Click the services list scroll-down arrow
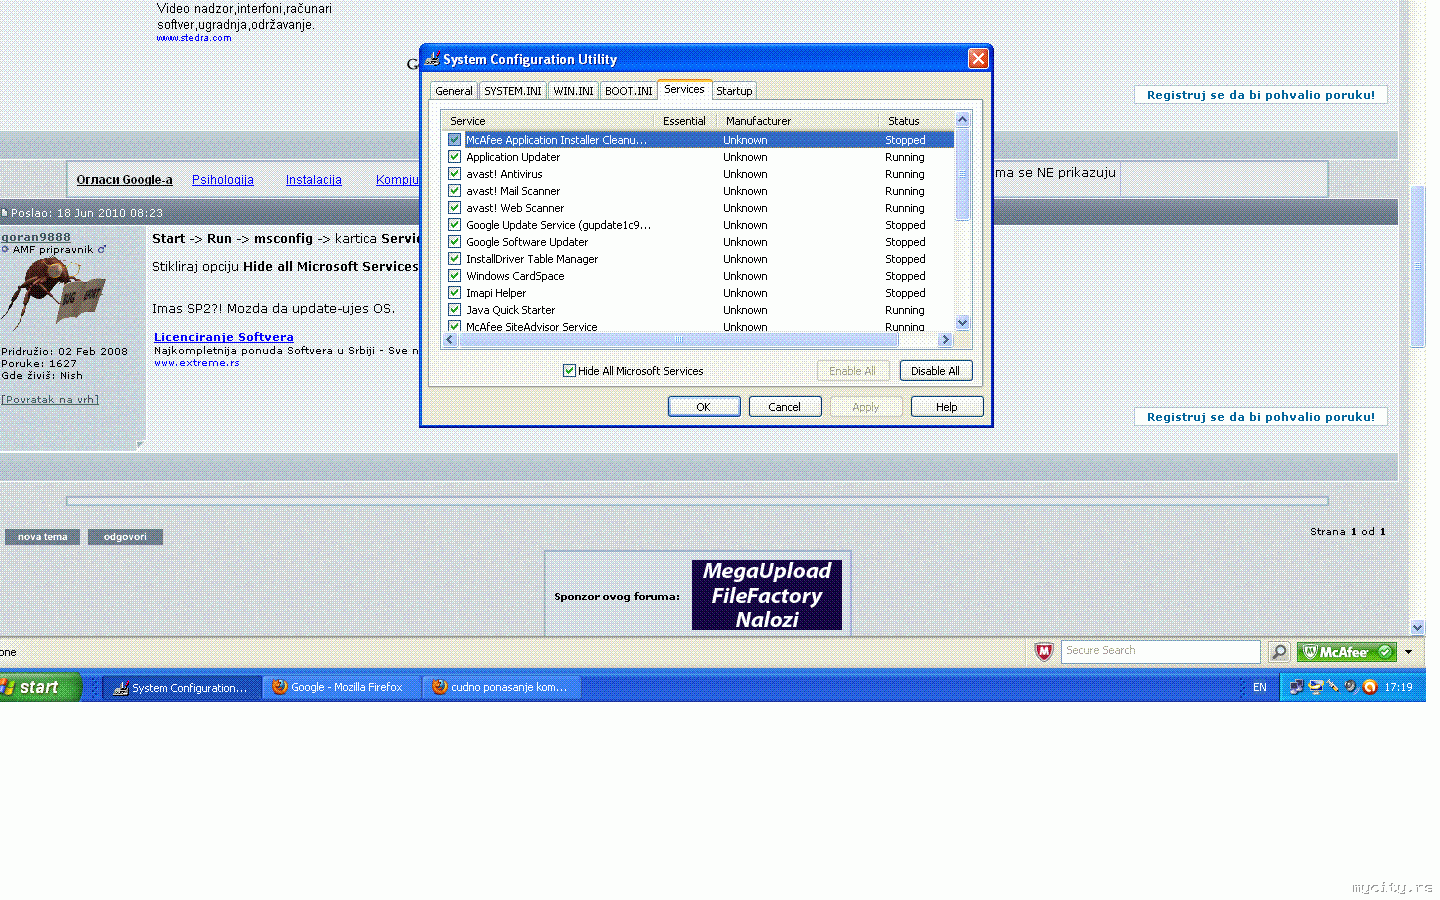Viewport: 1440px width, 900px height. tap(963, 323)
